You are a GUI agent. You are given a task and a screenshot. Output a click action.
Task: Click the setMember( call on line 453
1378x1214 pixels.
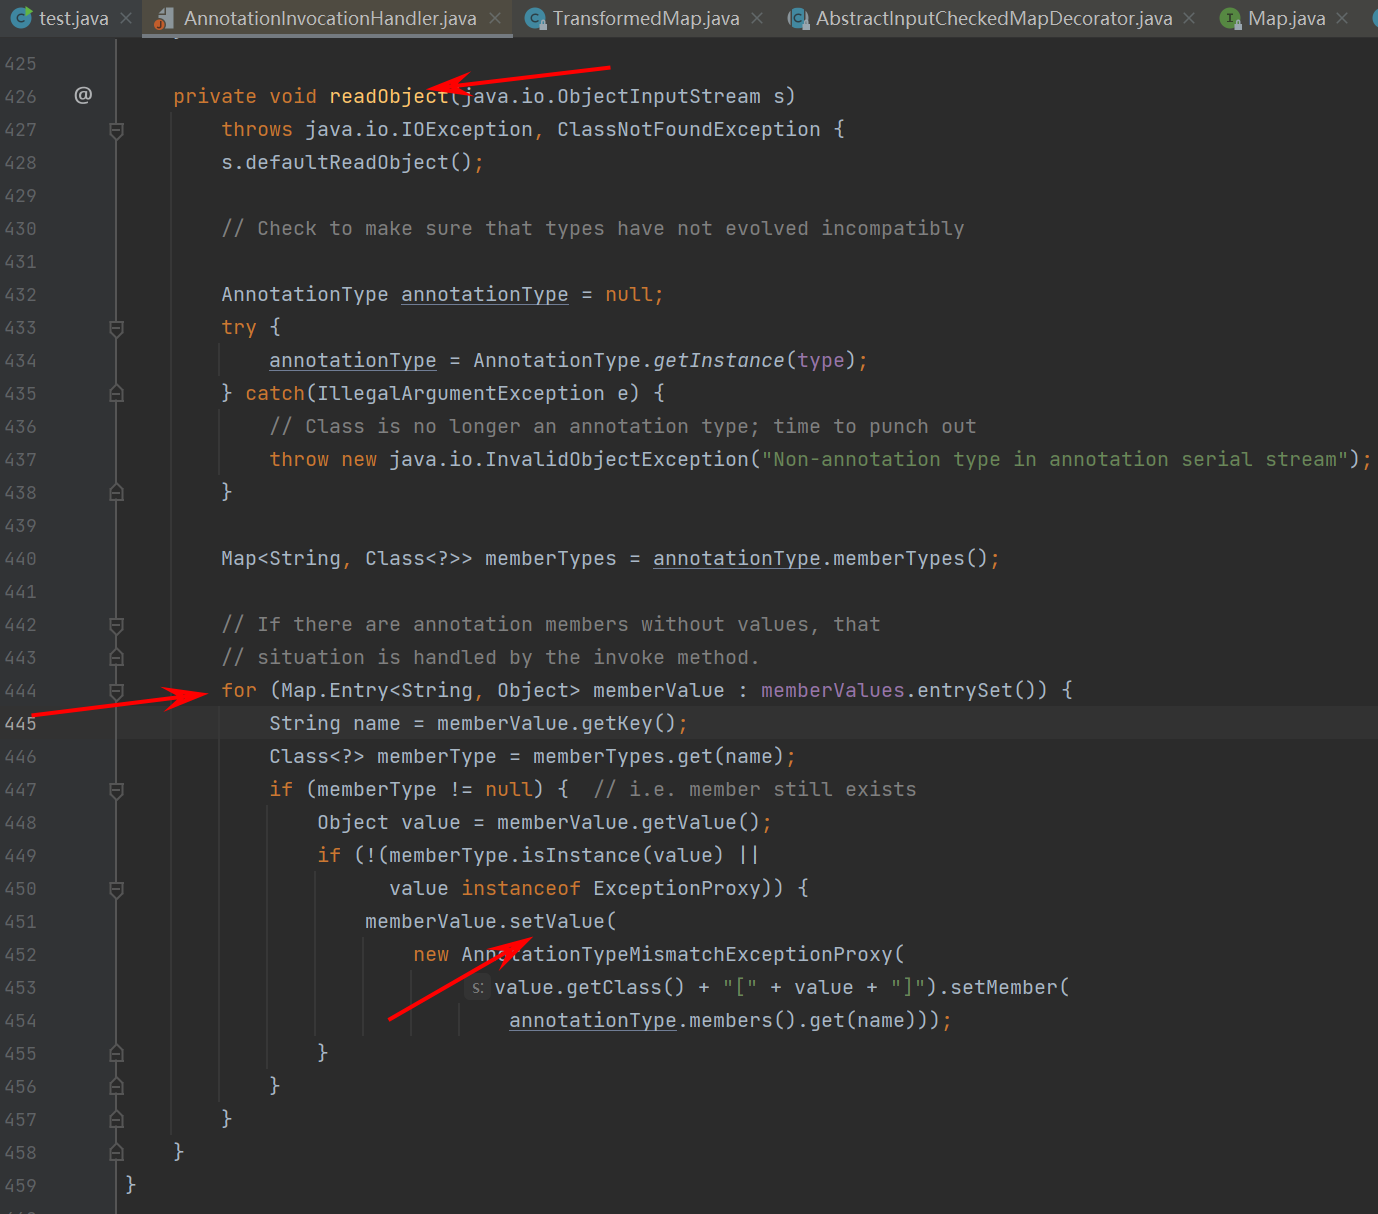point(1009,987)
